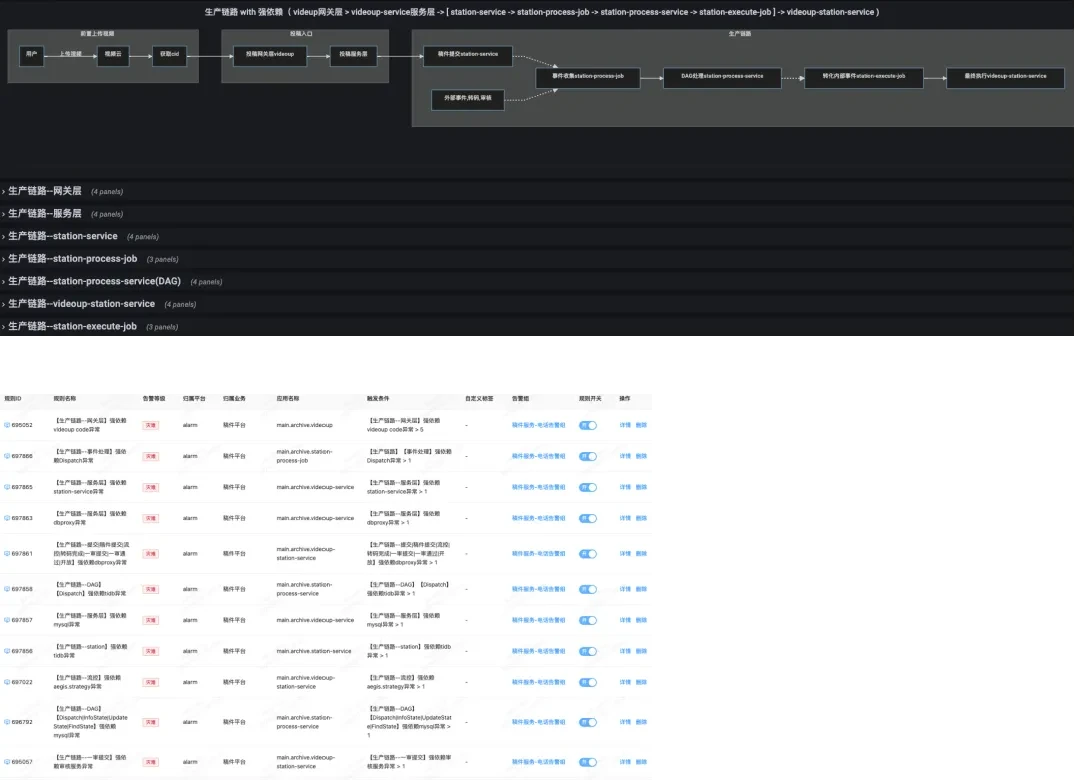The width and height of the screenshot is (1076, 782).
Task: Click the icon beside rule ID 695052
Action: point(7,425)
